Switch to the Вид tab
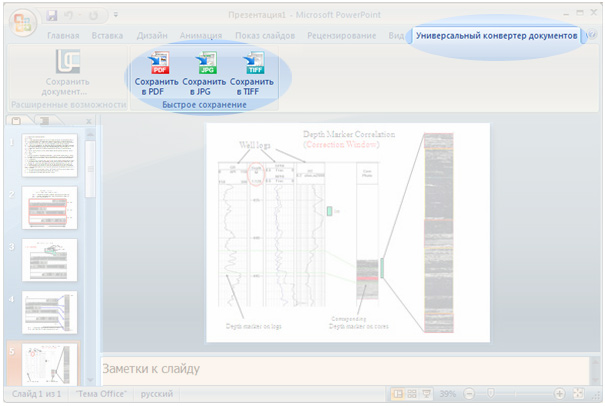The width and height of the screenshot is (605, 406). point(396,36)
